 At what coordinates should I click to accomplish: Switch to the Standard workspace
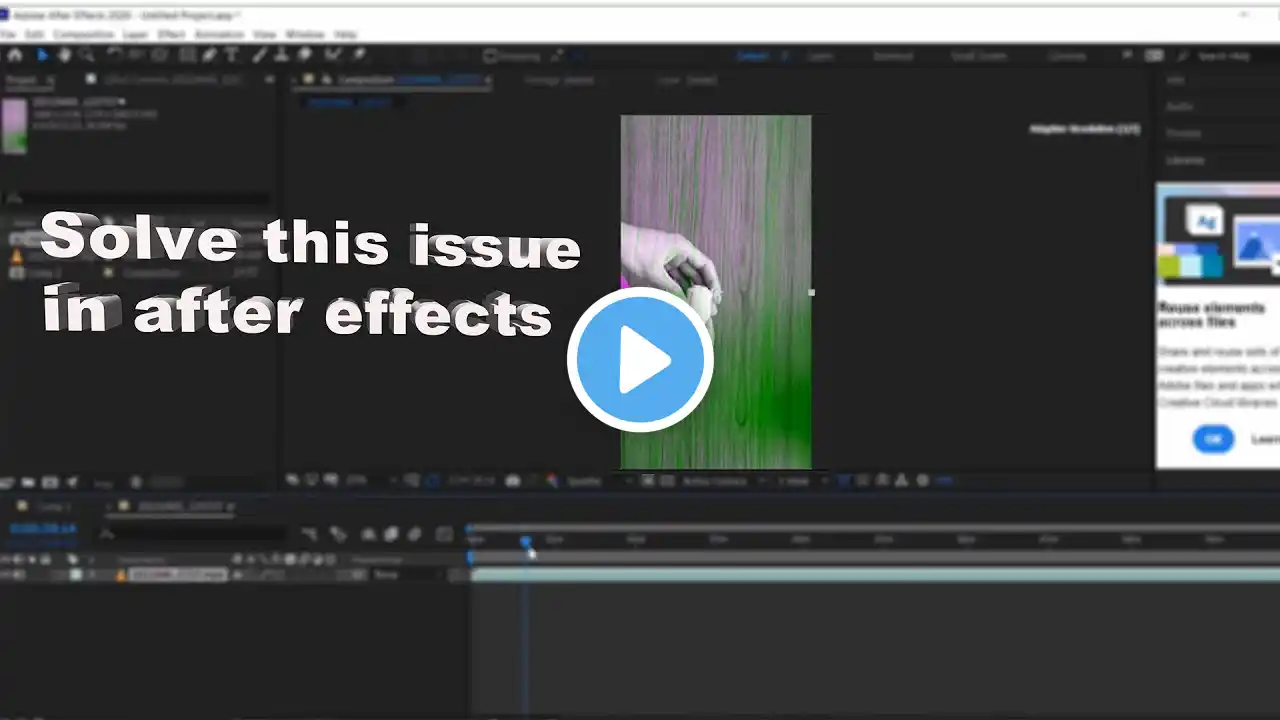point(893,57)
